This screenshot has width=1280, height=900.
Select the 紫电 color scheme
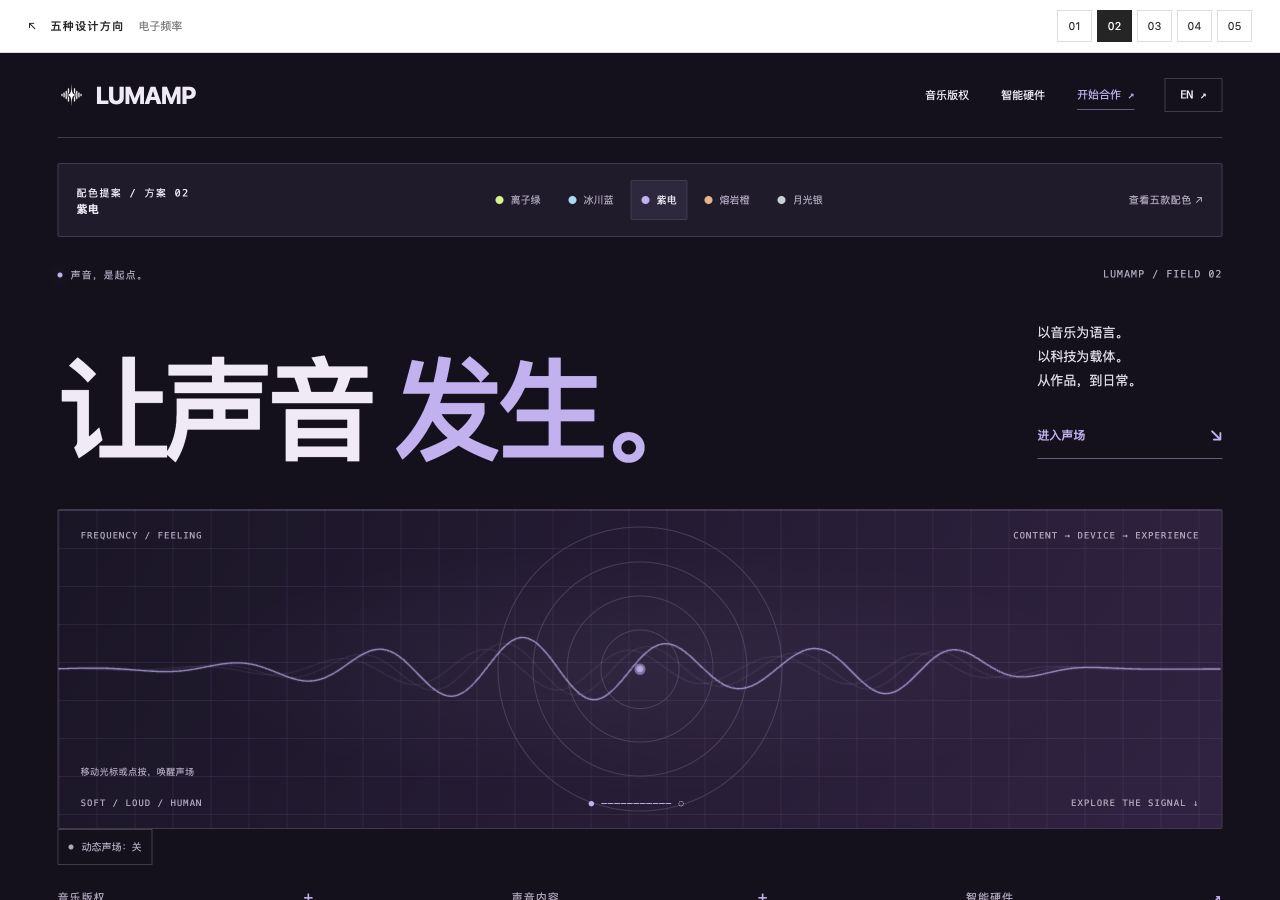pyautogui.click(x=659, y=200)
